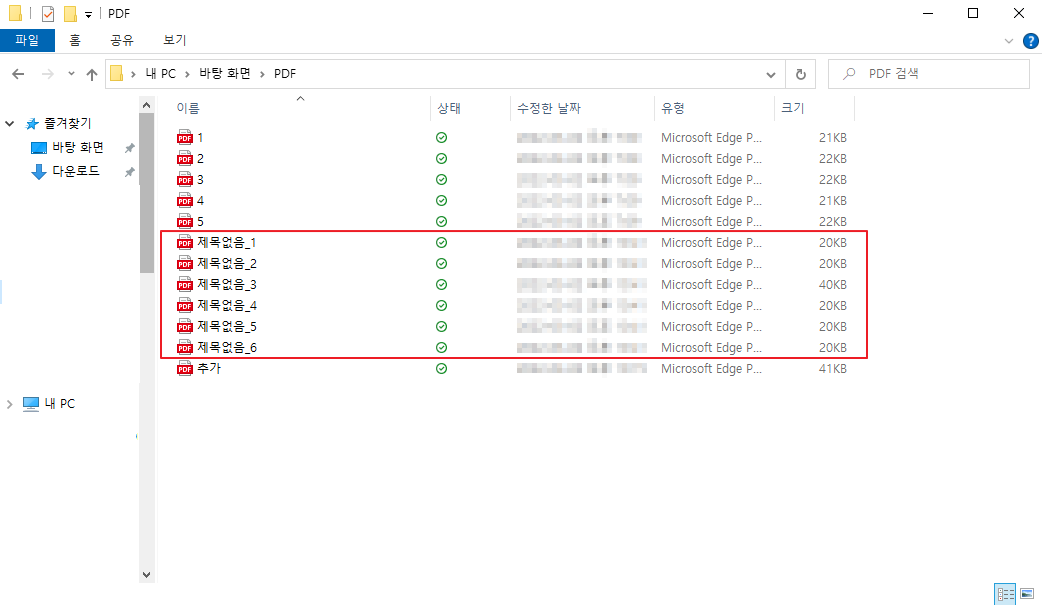Screen dimensions: 1043x605
Task: Click the up-one-level arrow icon
Action: coord(91,73)
